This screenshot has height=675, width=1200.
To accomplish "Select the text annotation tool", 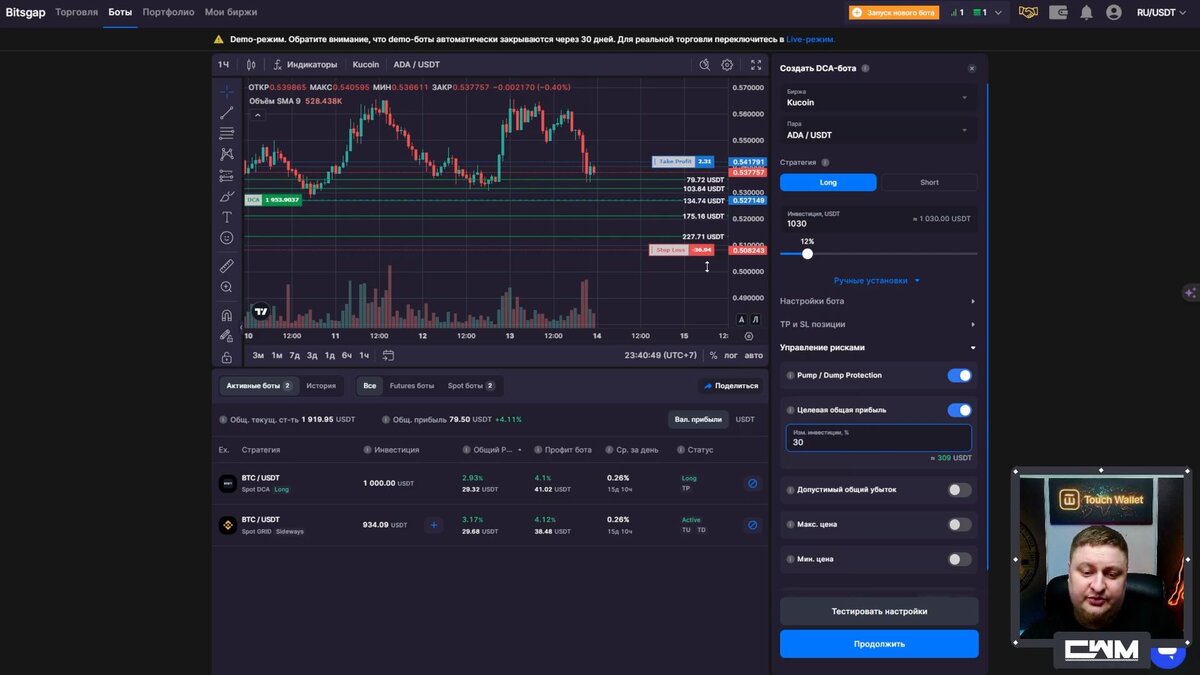I will point(227,217).
